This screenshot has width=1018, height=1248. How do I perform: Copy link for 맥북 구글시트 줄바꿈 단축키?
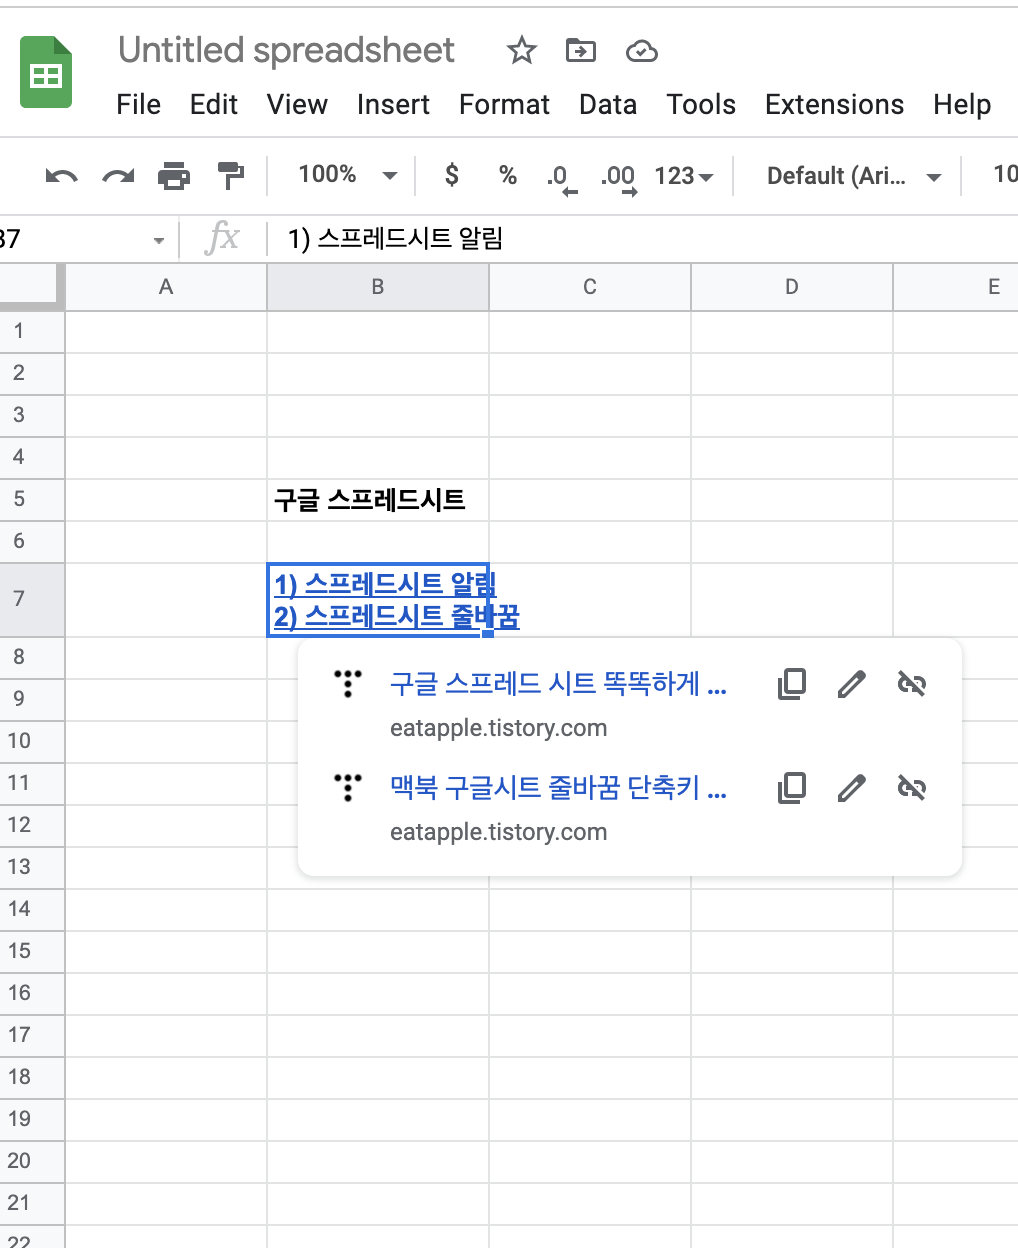(x=792, y=788)
